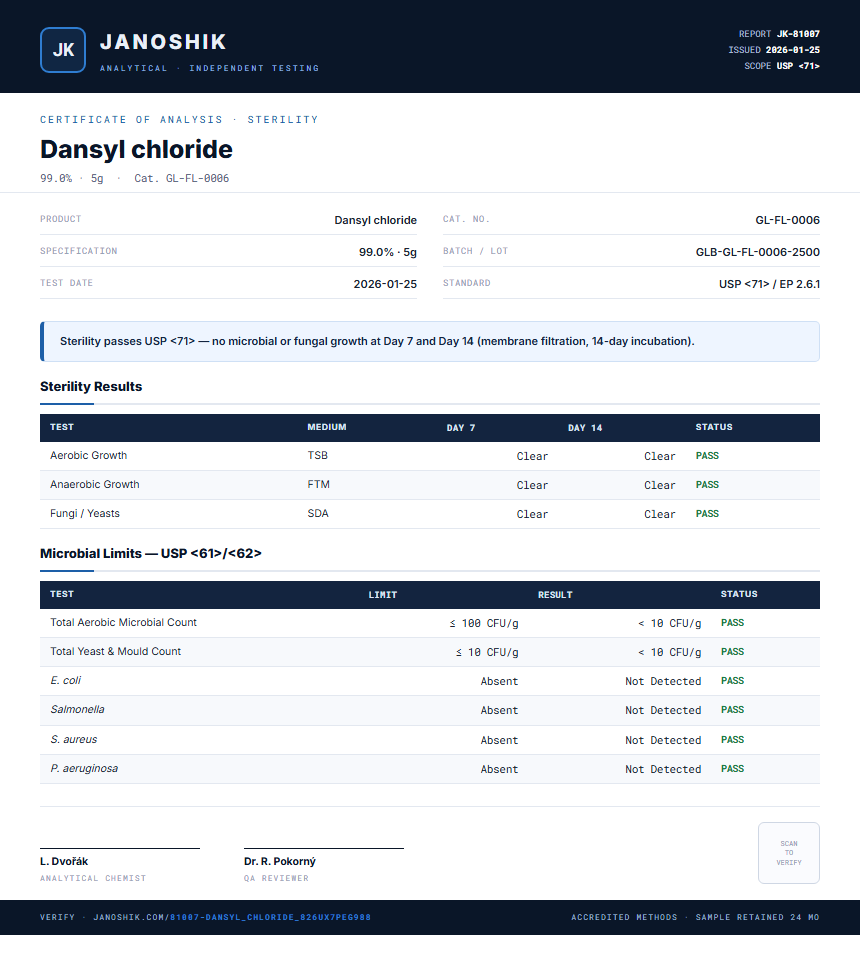860x963 pixels.
Task: Select the Salmonella row label
Action: (x=77, y=709)
